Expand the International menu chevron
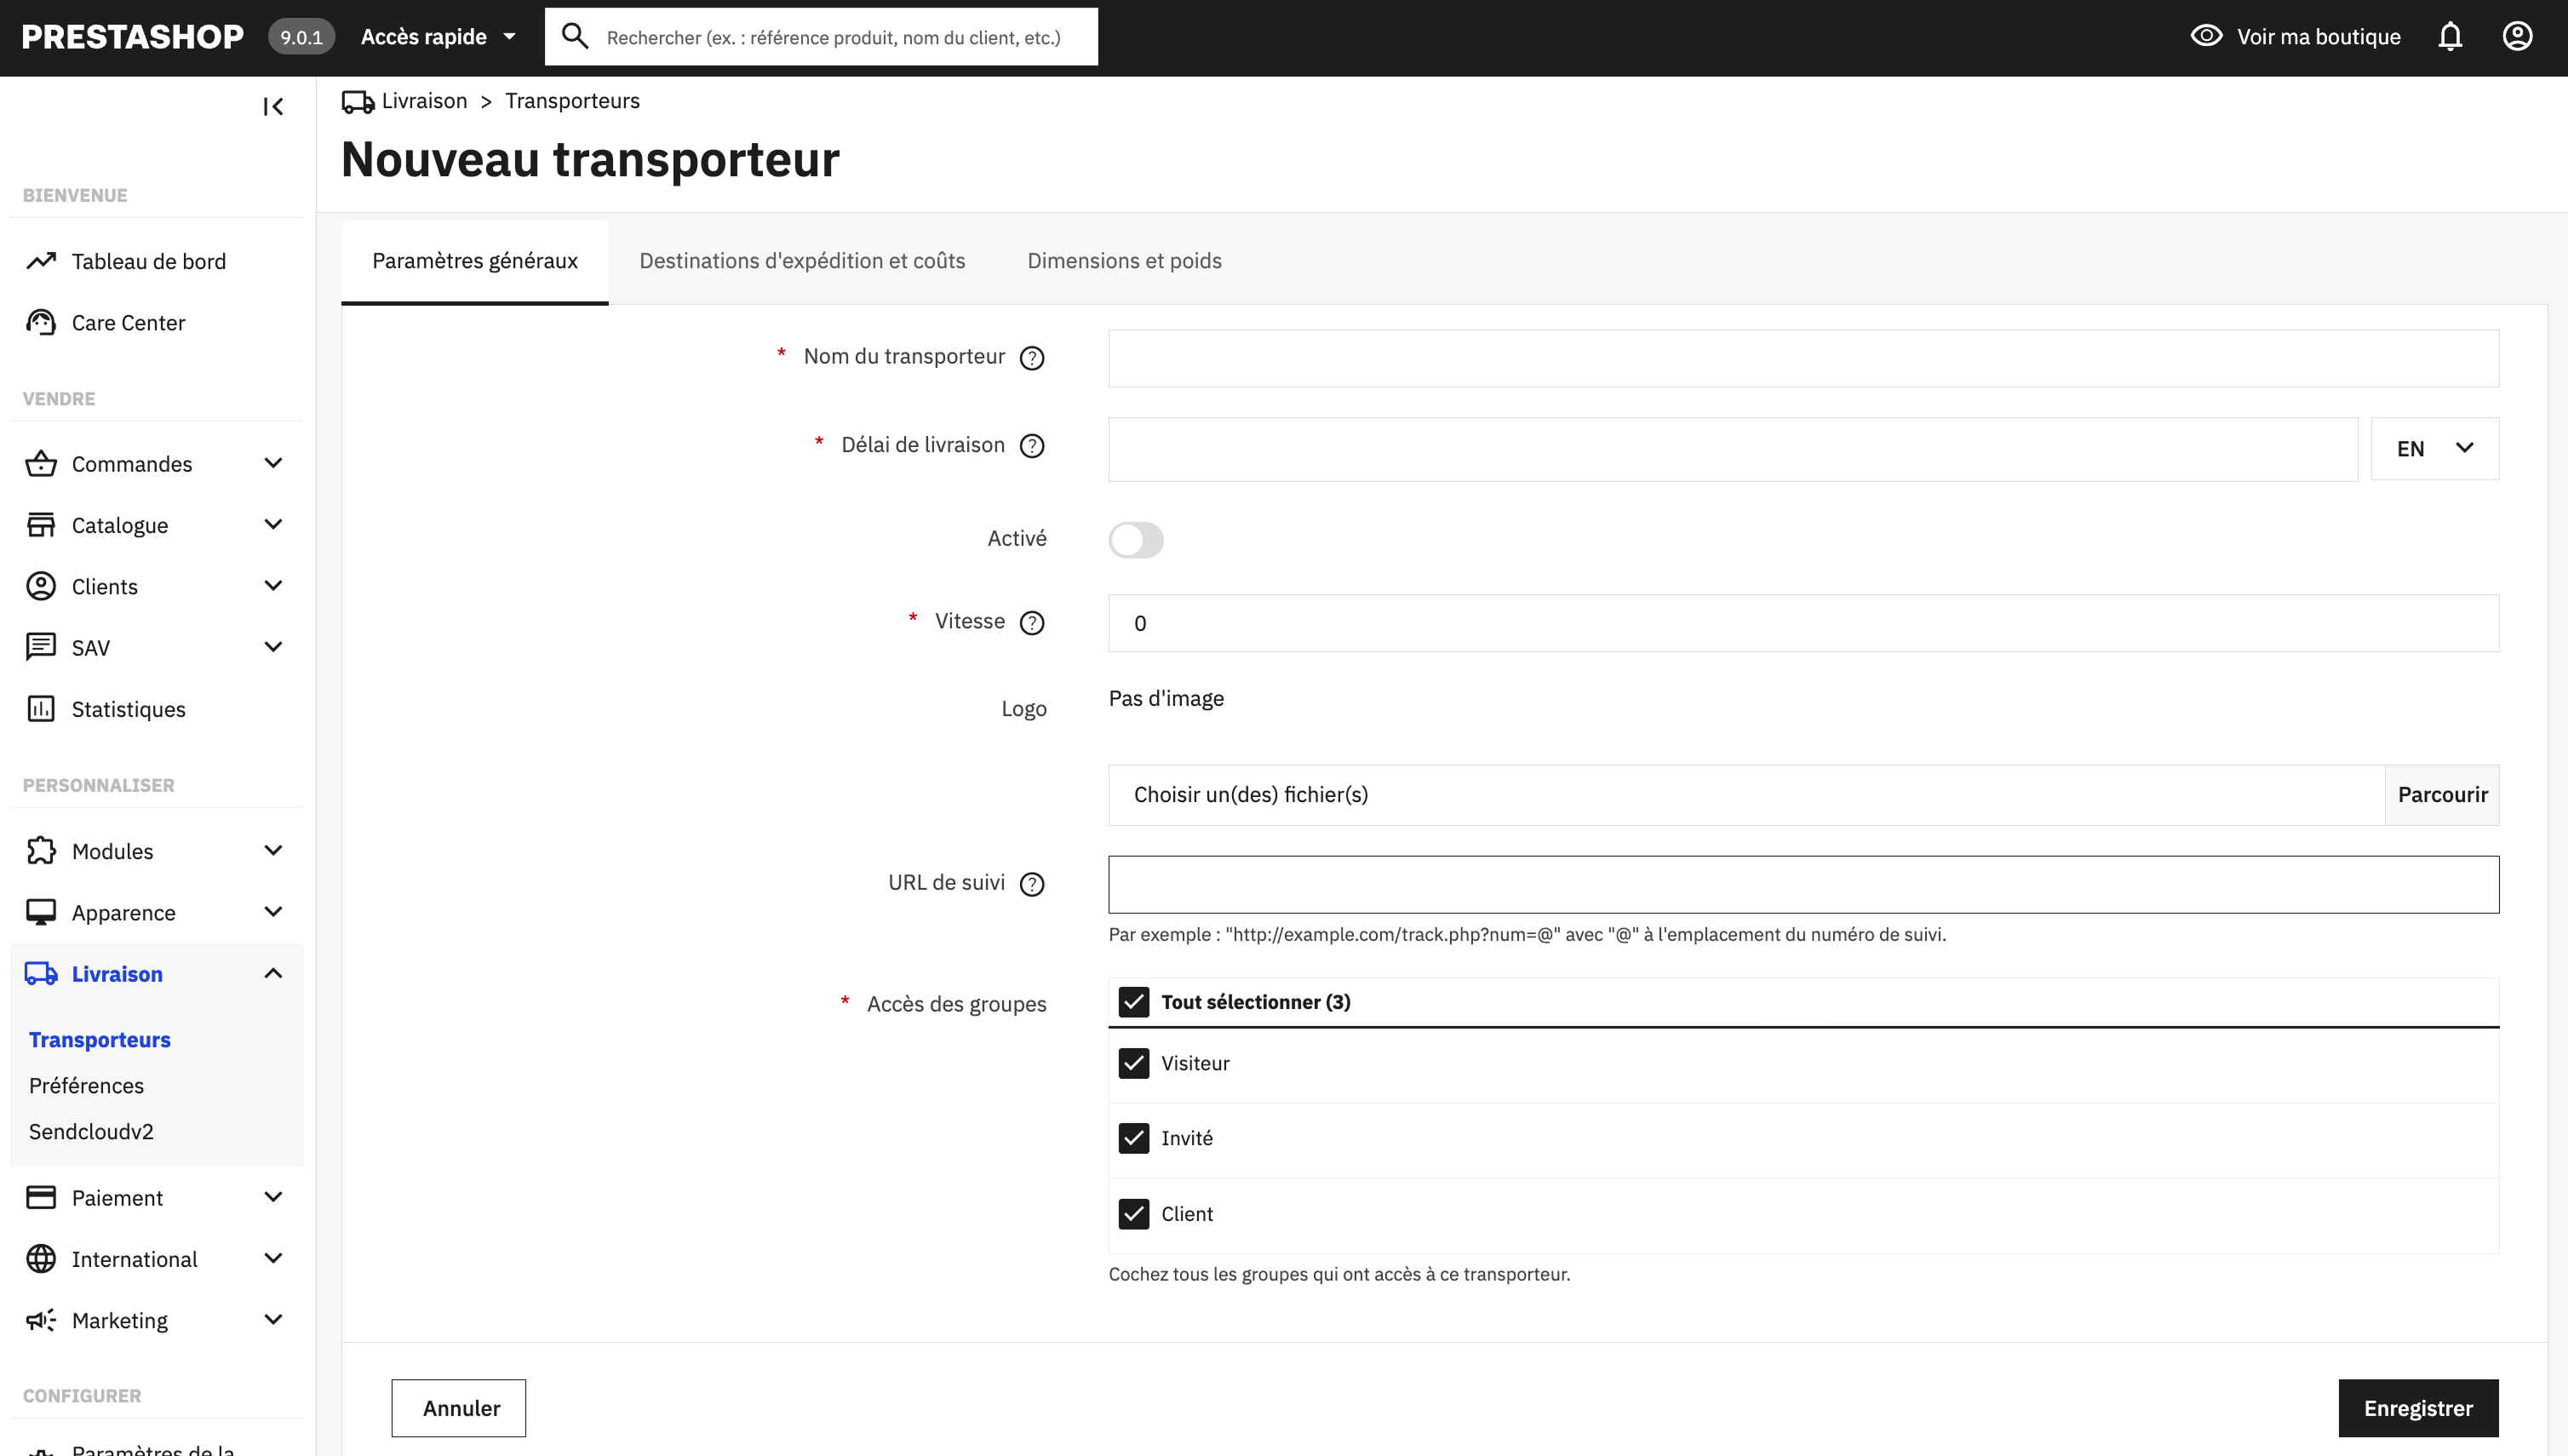Screen dimensions: 2568x1456 pyautogui.click(x=273, y=1258)
